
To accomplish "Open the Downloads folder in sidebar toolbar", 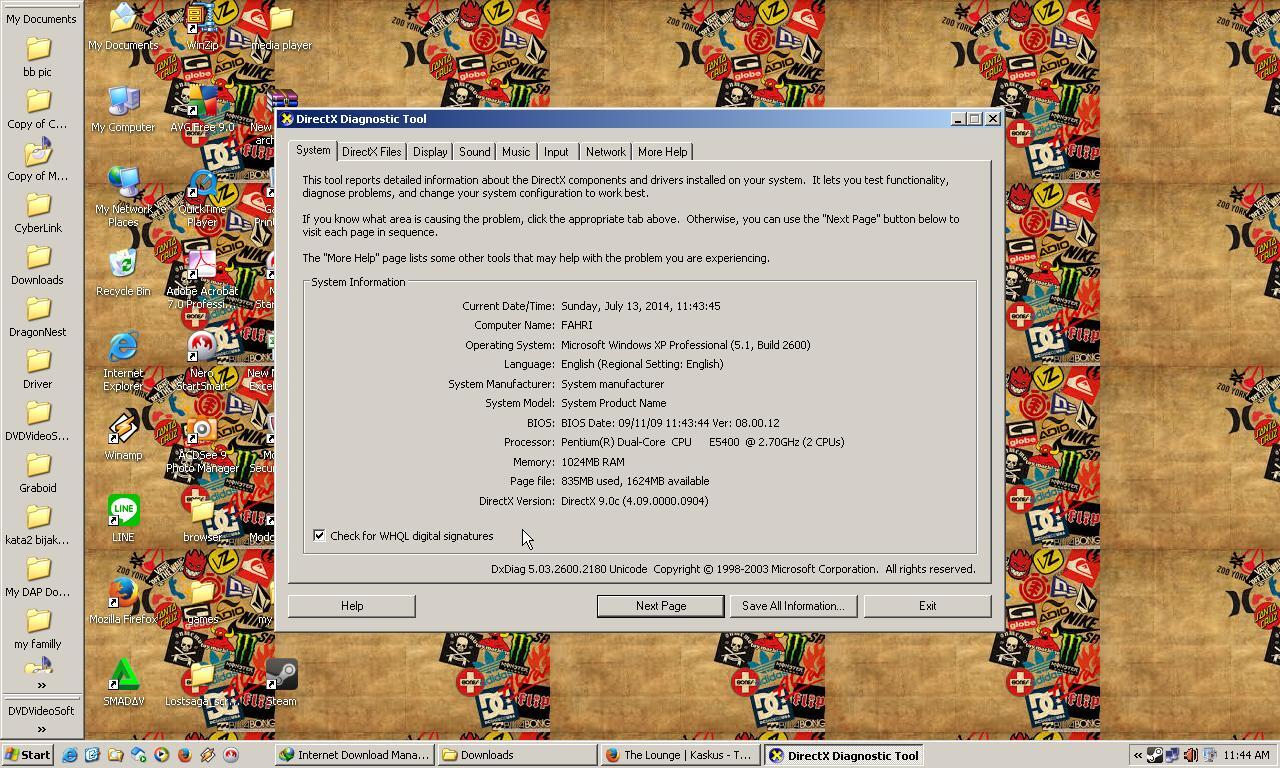I will point(38,264).
